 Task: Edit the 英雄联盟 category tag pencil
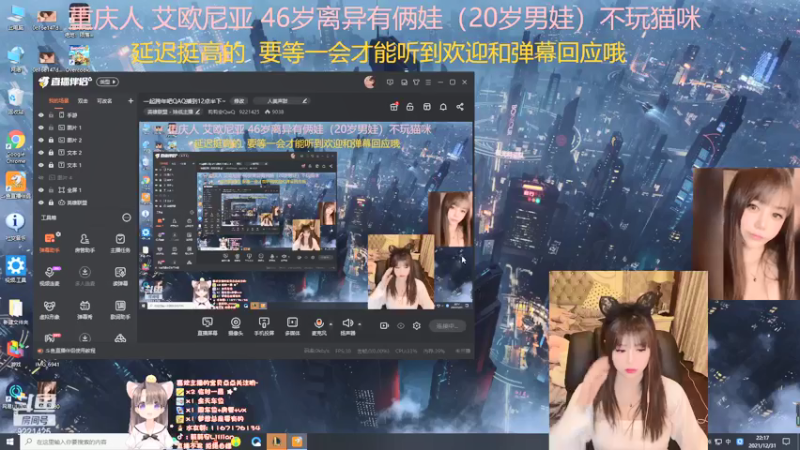[198, 112]
